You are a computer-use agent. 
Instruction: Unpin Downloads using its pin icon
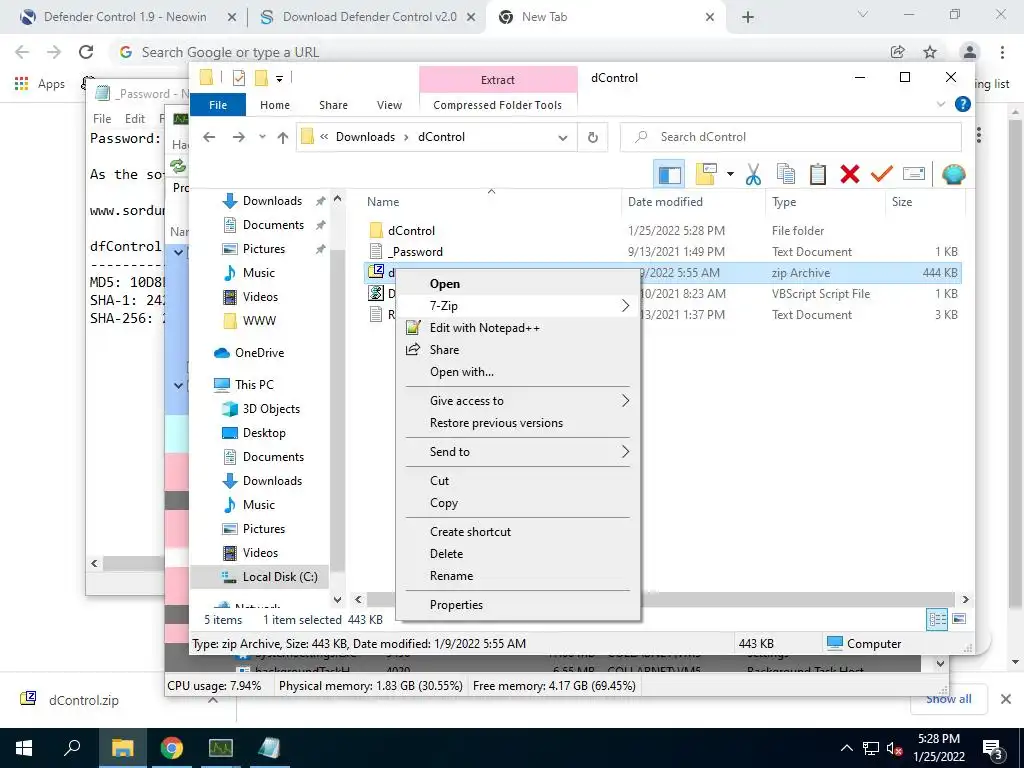click(x=320, y=201)
